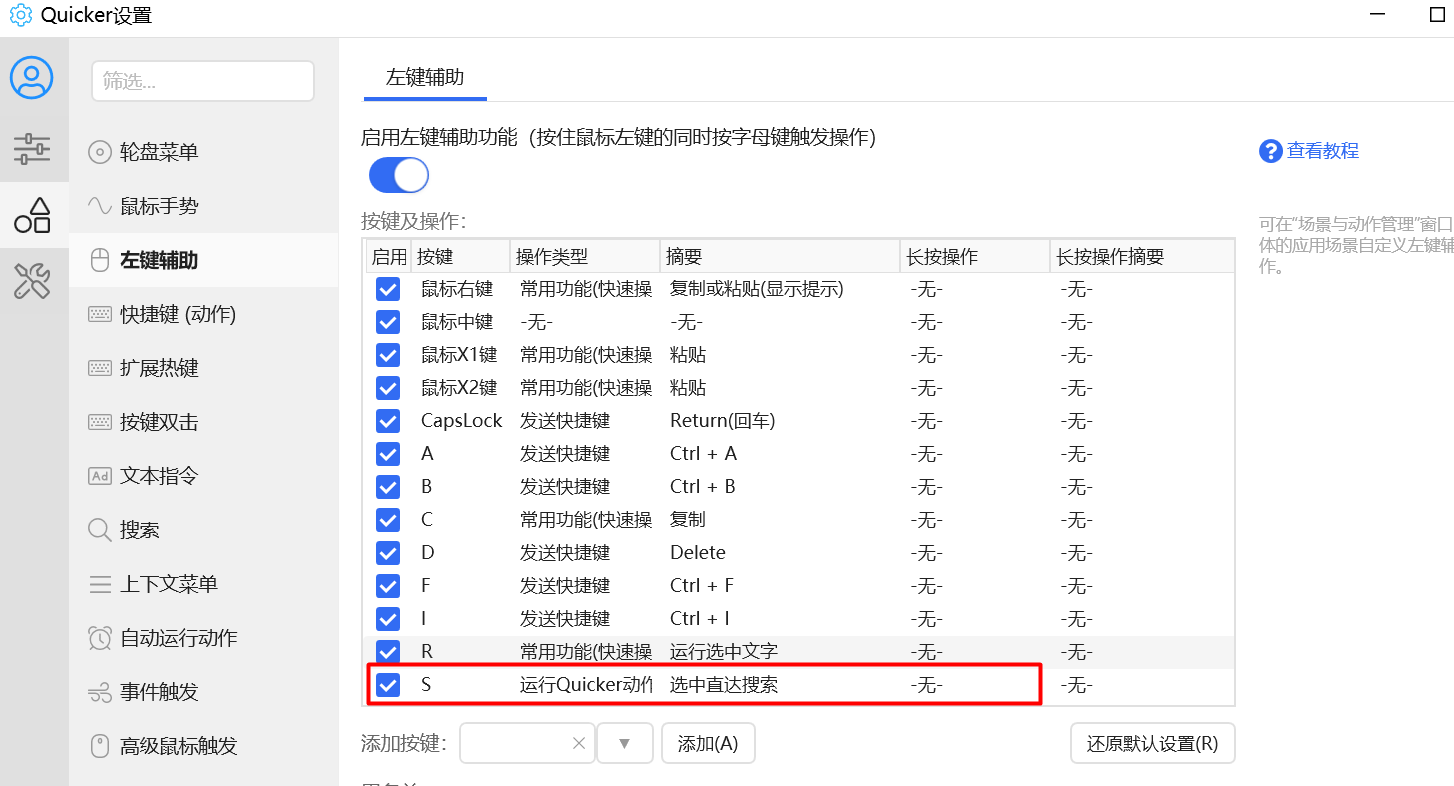Viewport: 1454px width, 786px height.
Task: Disable the S key row checkbox
Action: pos(387,685)
